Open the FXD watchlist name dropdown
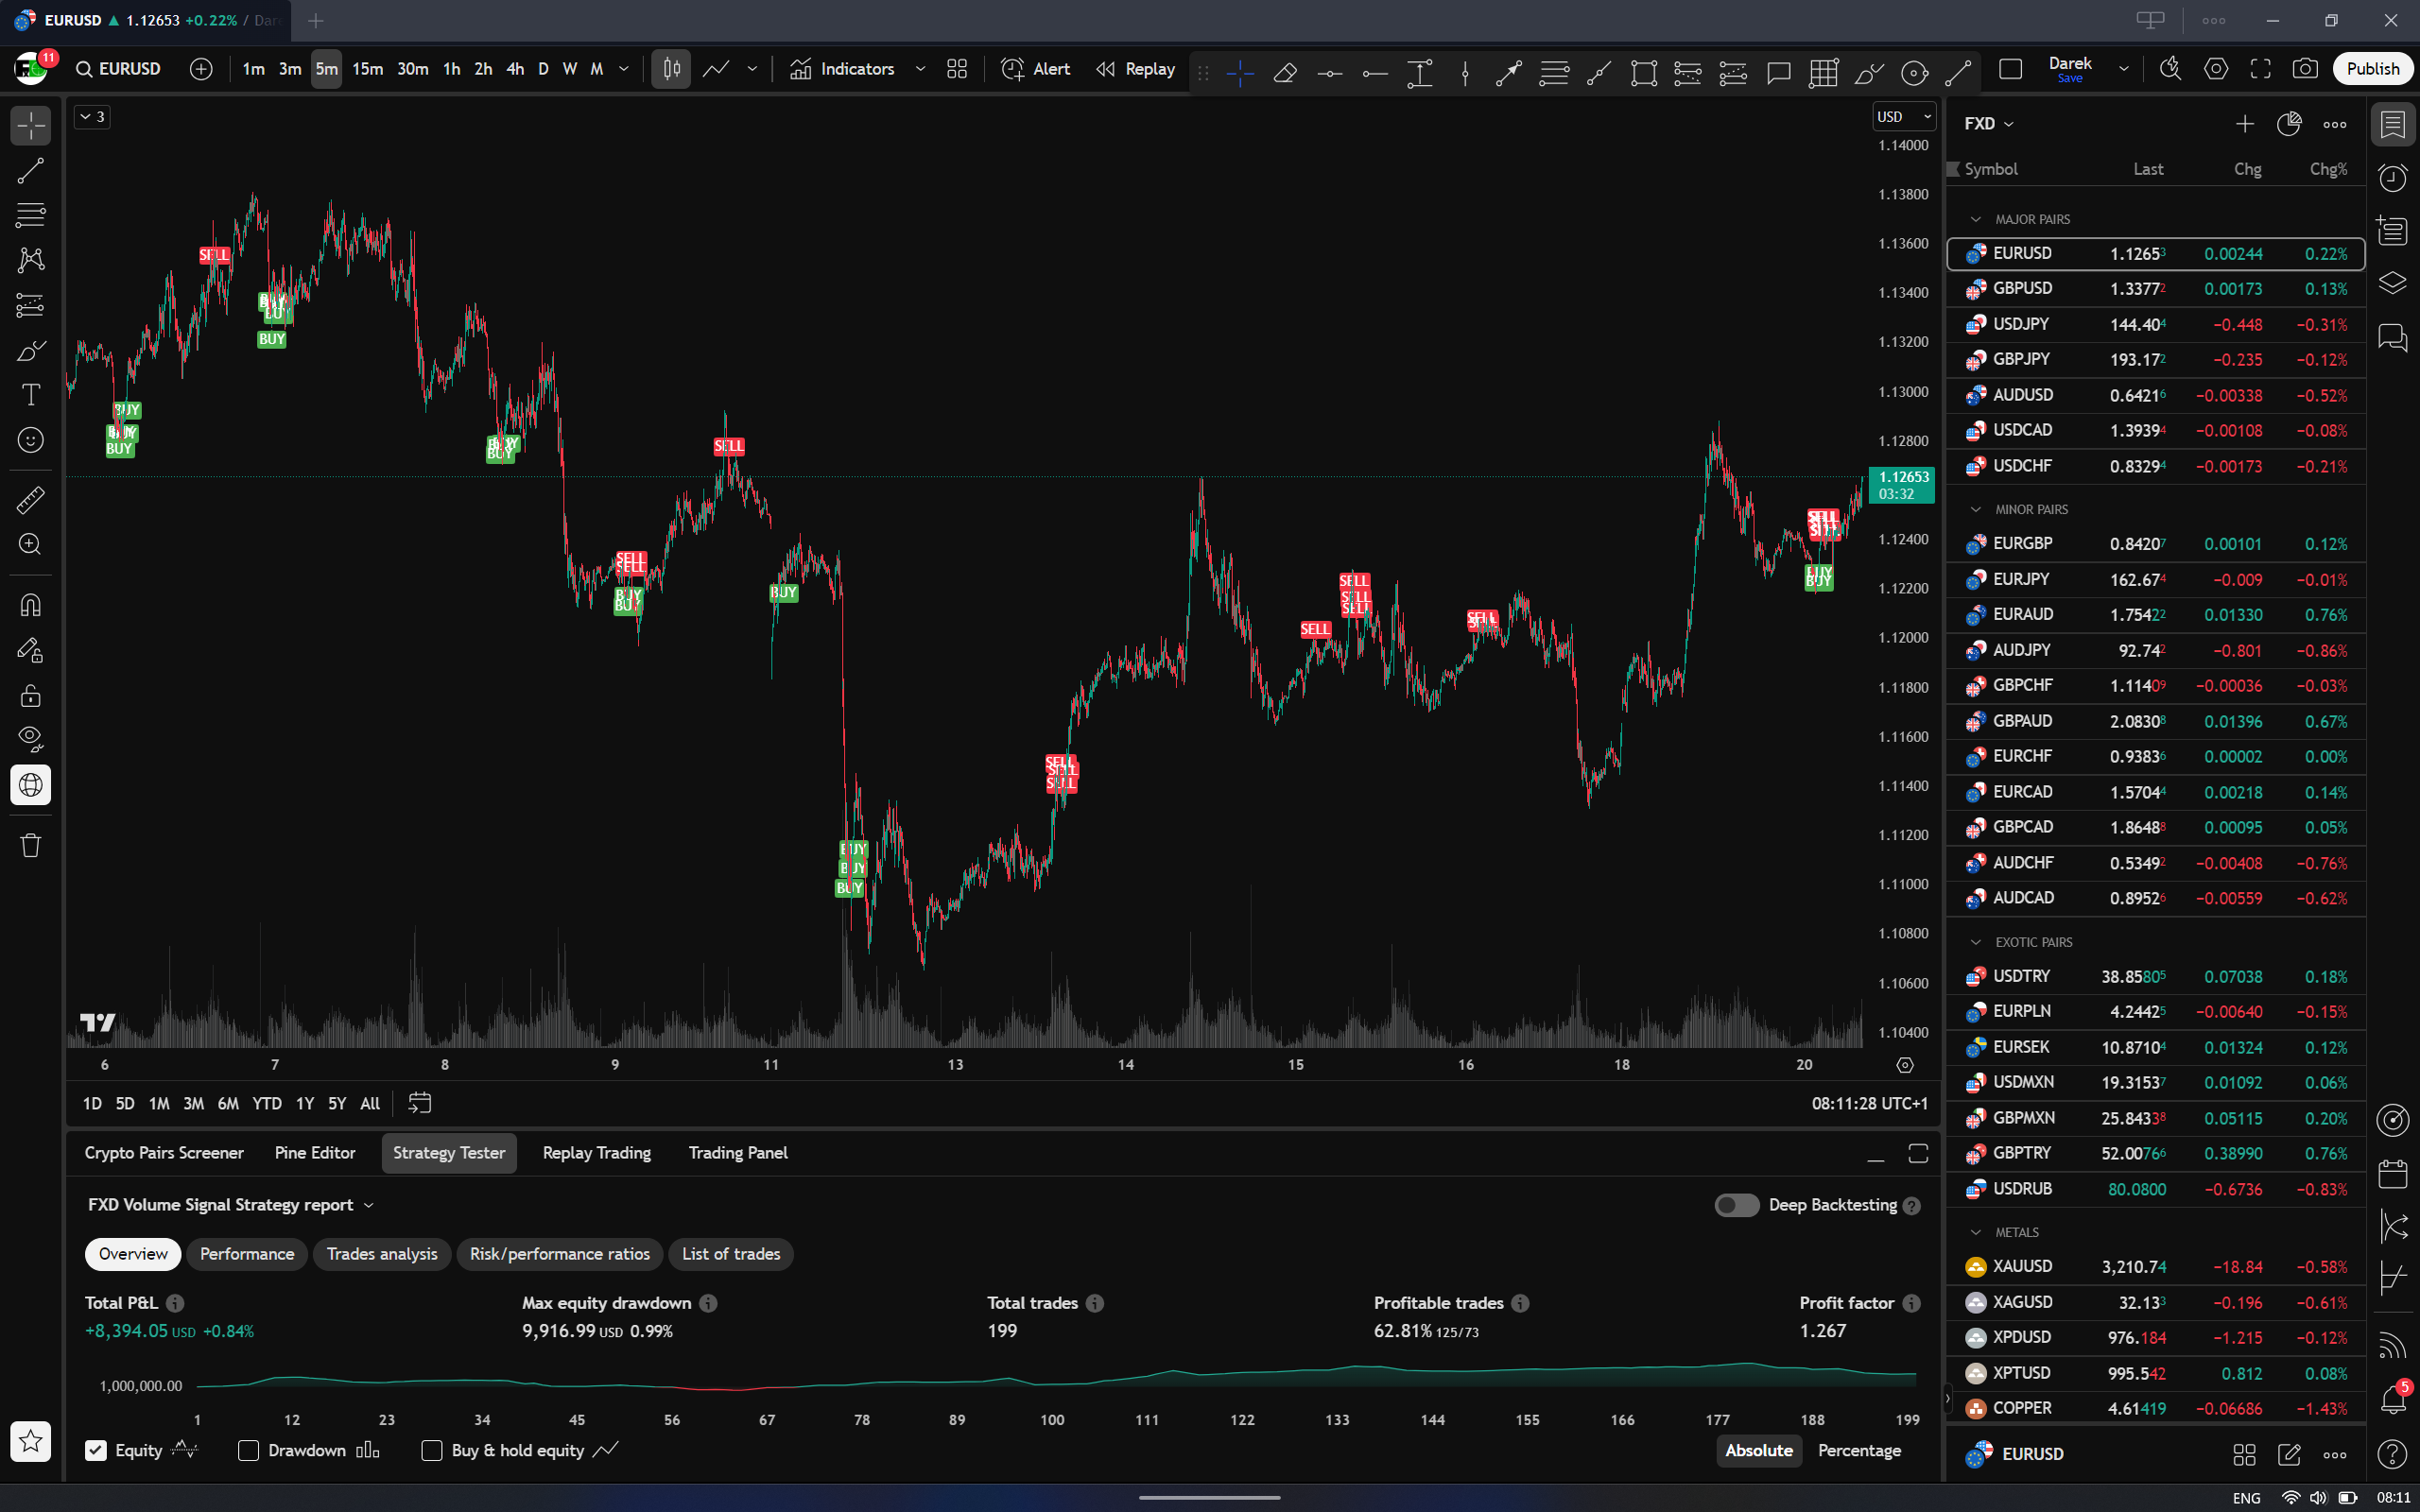The height and width of the screenshot is (1512, 2420). point(1988,123)
